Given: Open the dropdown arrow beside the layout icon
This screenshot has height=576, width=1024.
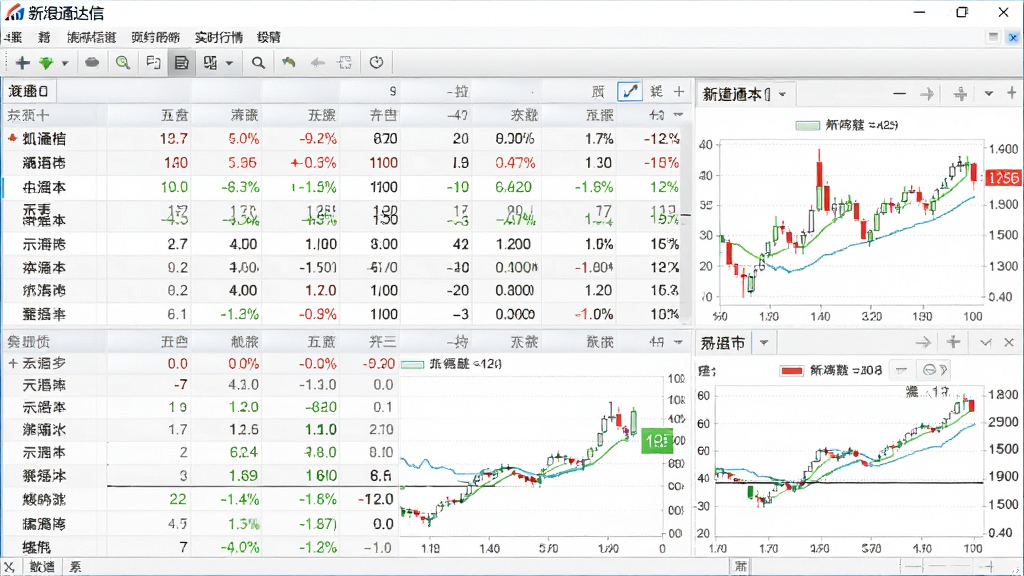Looking at the screenshot, I should [x=229, y=63].
